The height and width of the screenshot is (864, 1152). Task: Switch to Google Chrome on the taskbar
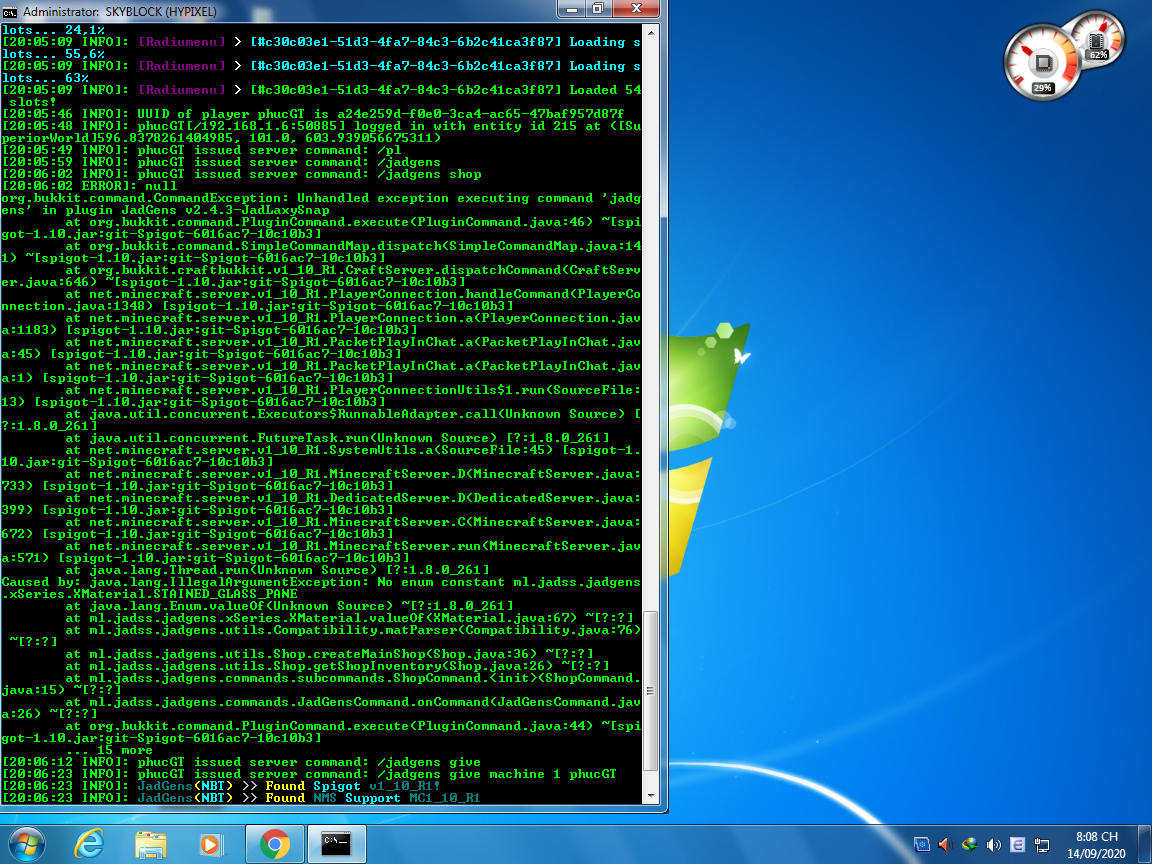pos(274,844)
